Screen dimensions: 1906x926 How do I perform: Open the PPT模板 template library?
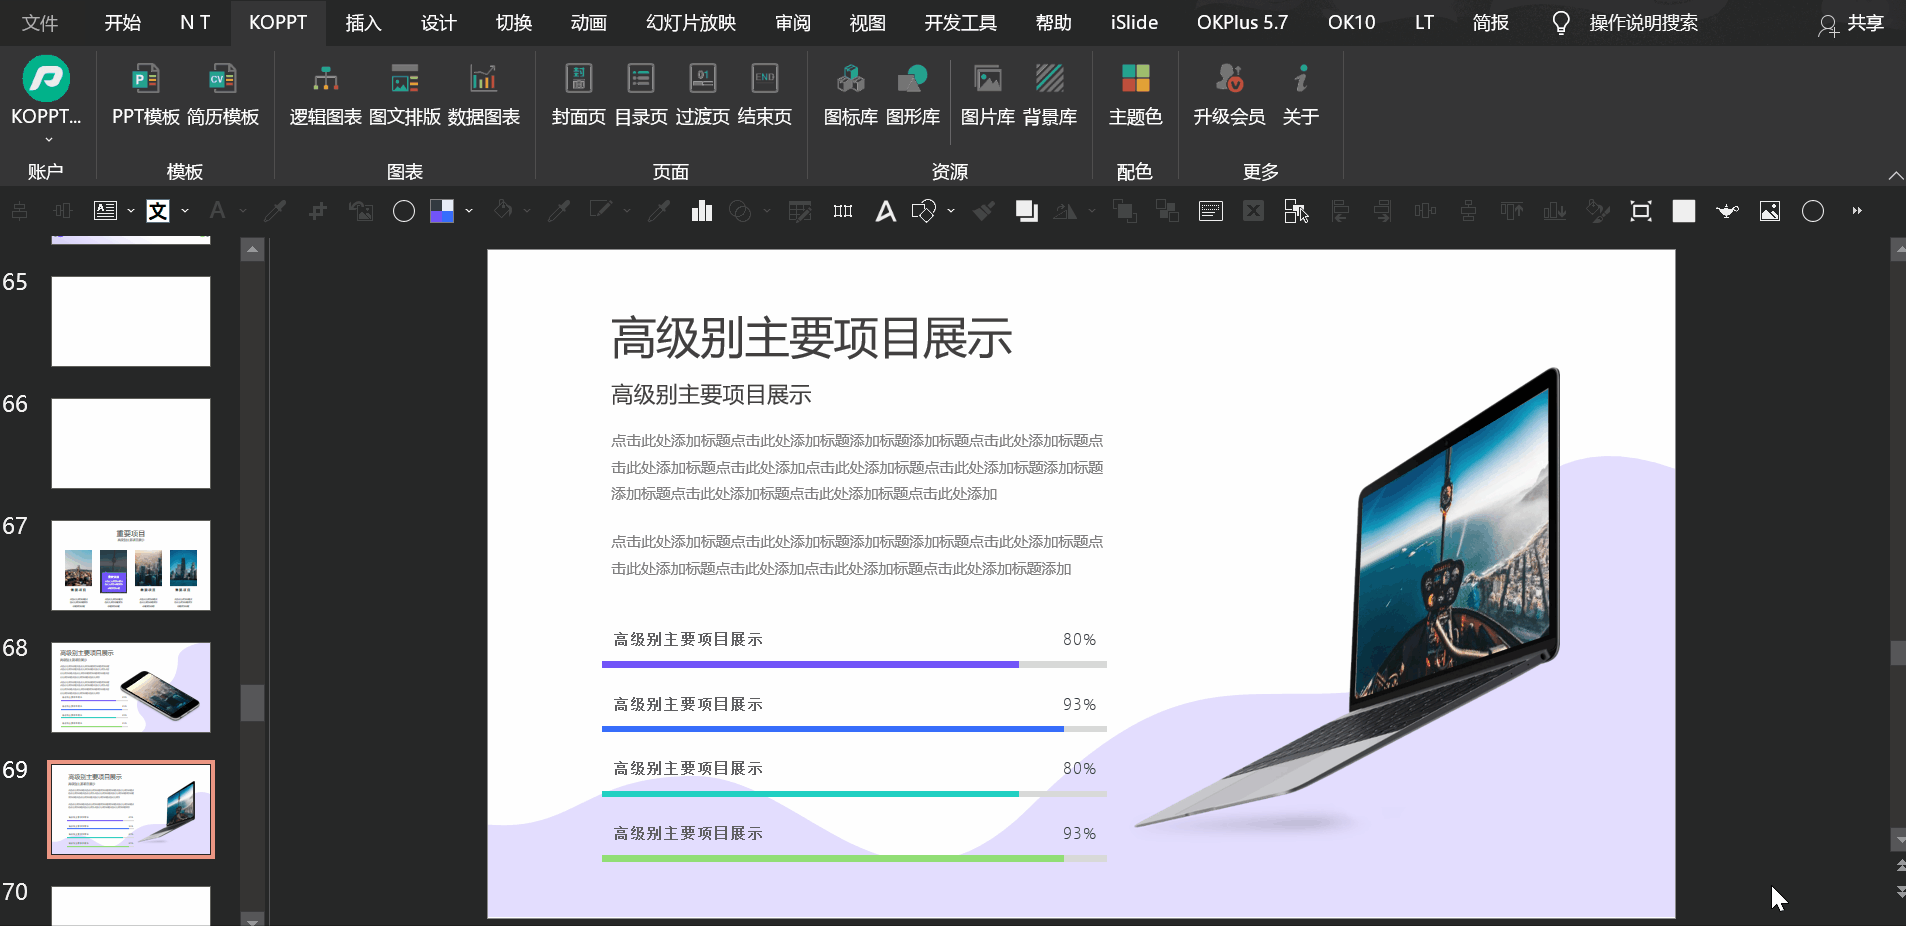[146, 95]
